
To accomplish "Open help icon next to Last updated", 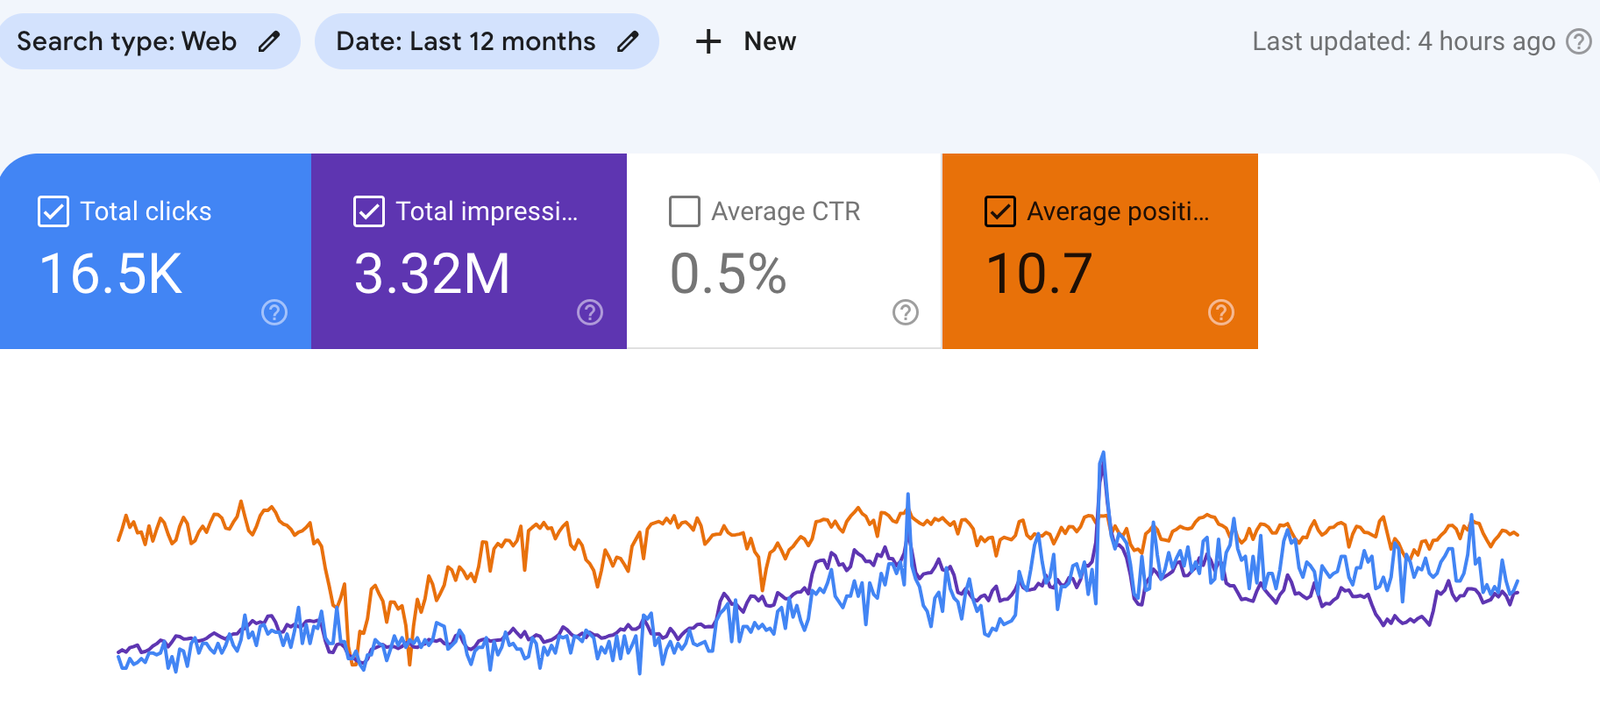I will tap(1578, 41).
